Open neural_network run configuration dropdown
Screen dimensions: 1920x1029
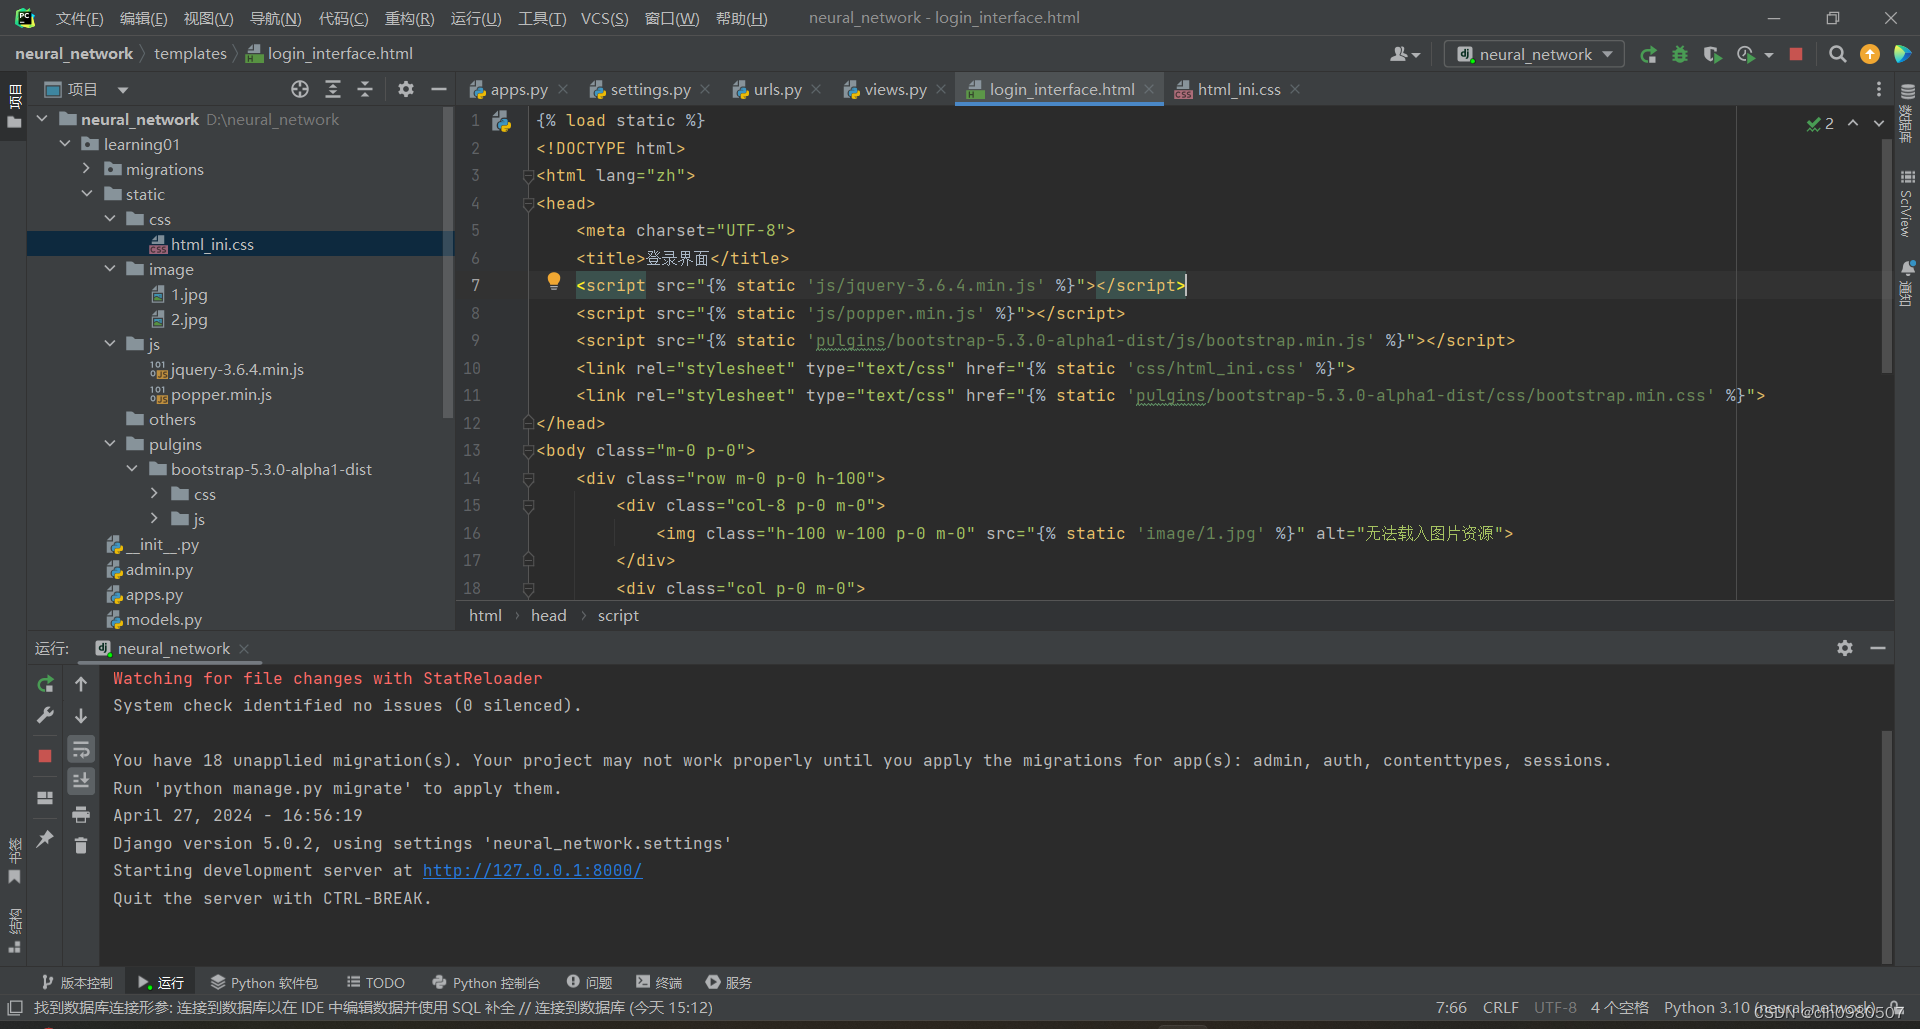click(1534, 54)
